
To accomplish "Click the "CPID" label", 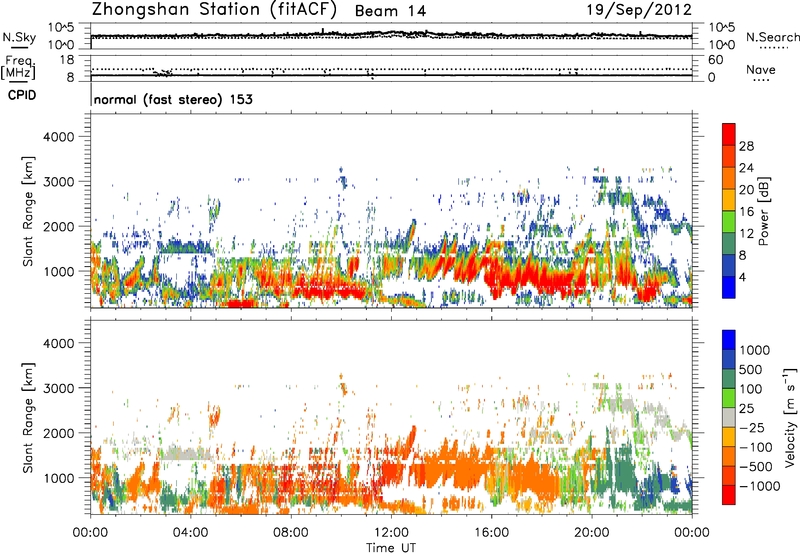I will pos(22,95).
